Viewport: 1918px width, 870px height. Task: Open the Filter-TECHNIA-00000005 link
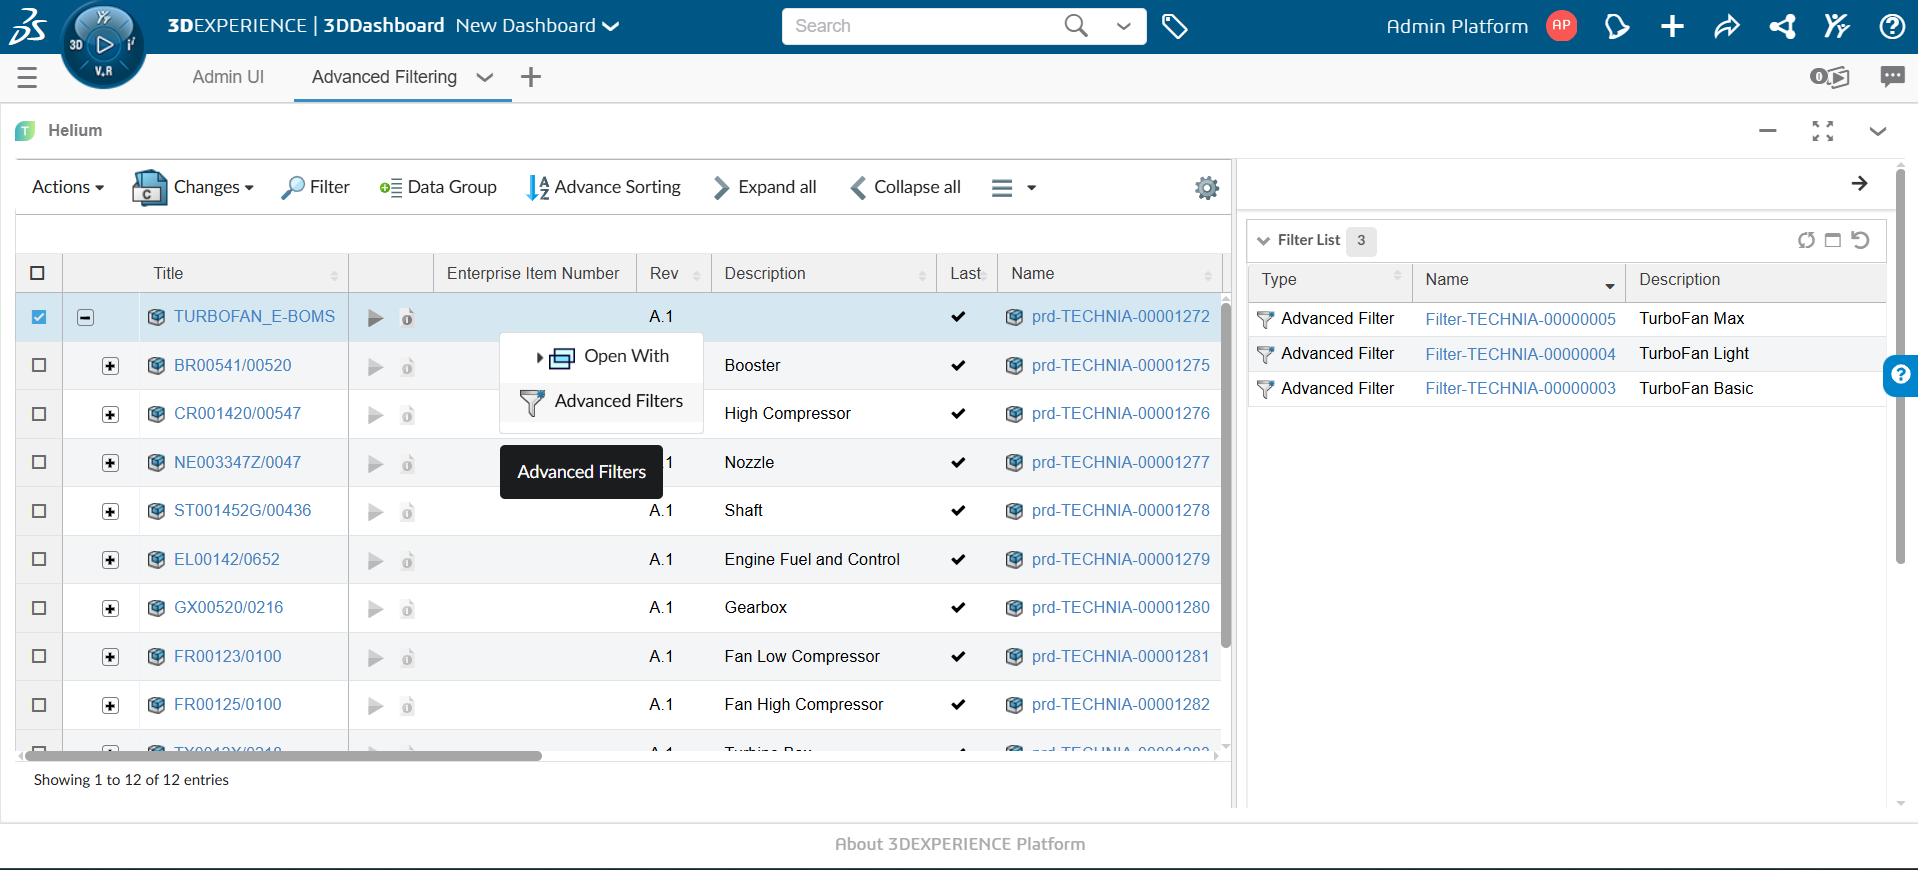pyautogui.click(x=1520, y=319)
